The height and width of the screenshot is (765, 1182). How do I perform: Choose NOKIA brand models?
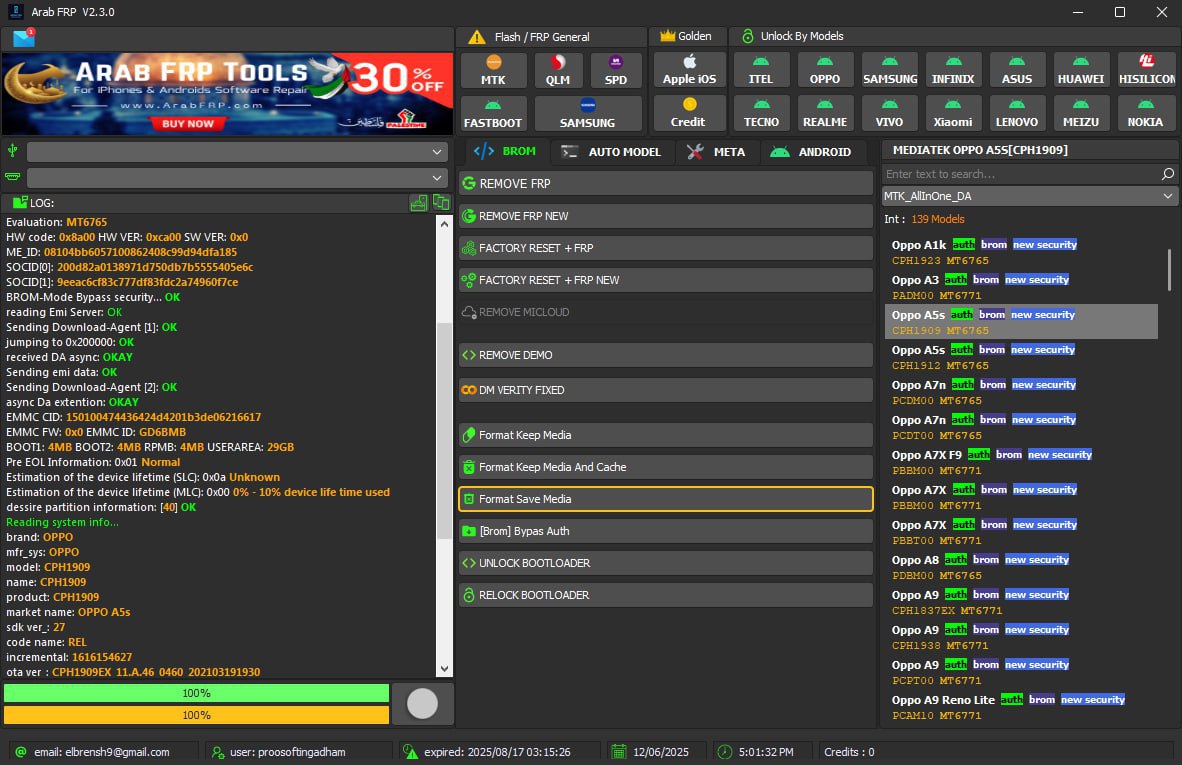[x=1146, y=112]
